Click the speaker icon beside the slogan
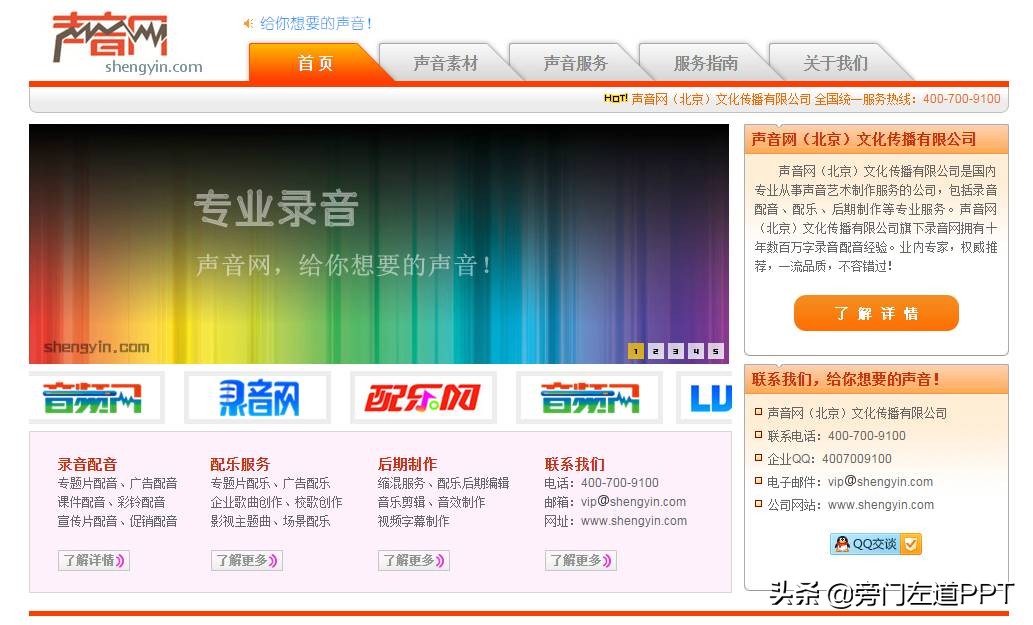The image size is (1033, 625). click(x=248, y=24)
